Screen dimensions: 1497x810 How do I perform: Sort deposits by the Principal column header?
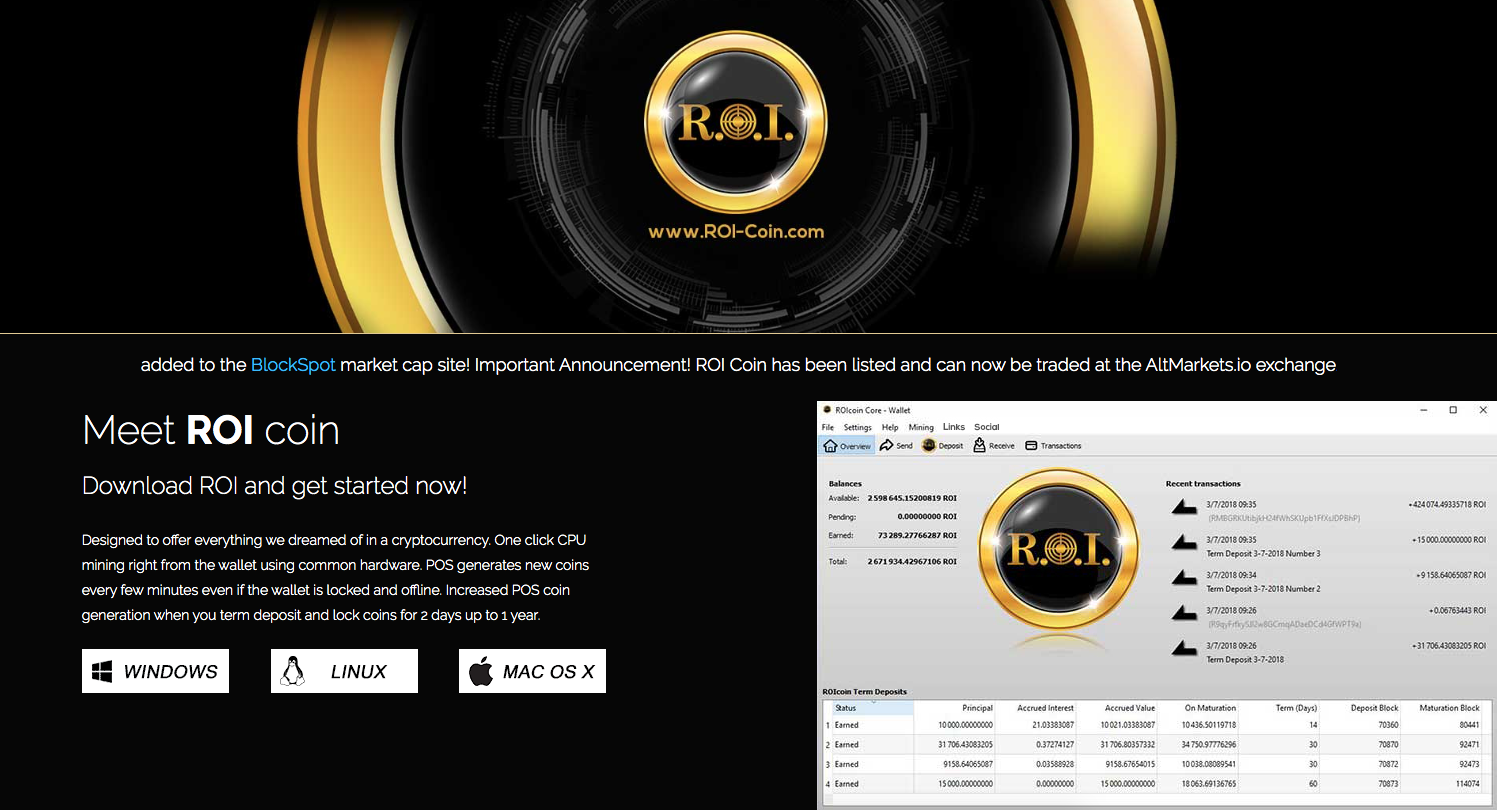955,708
